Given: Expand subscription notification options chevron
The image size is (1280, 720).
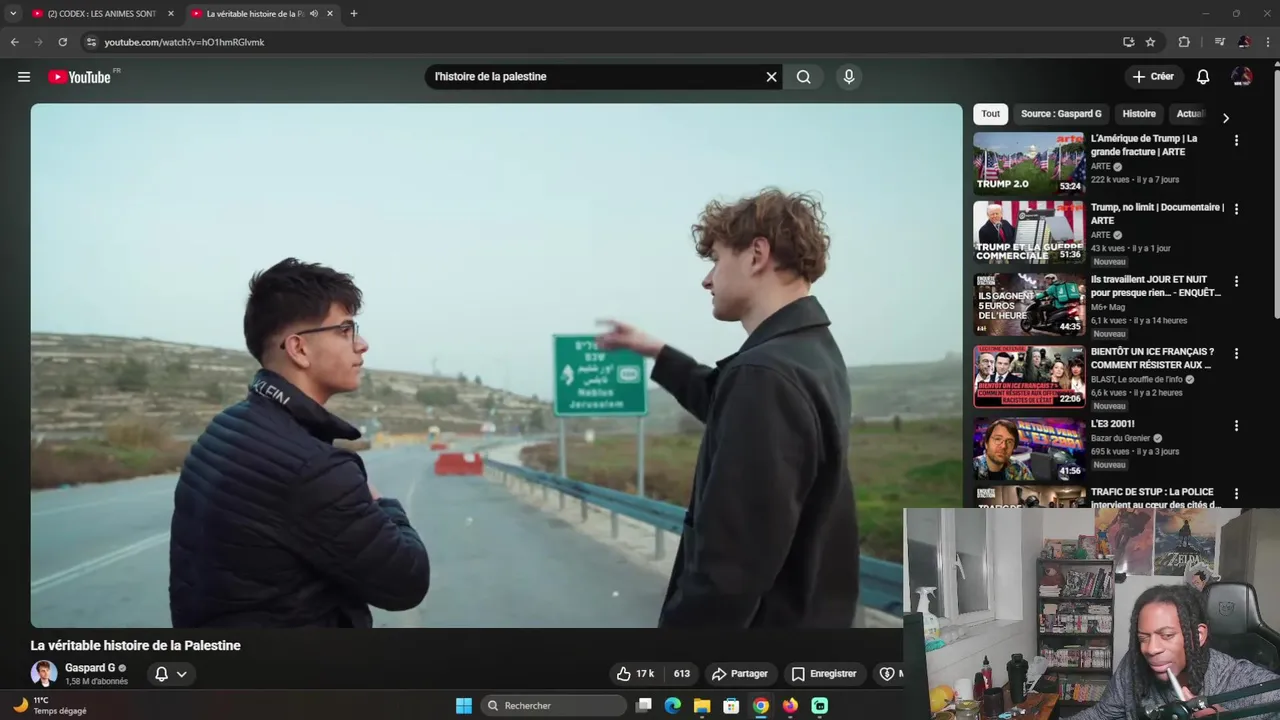Looking at the screenshot, I should [182, 674].
